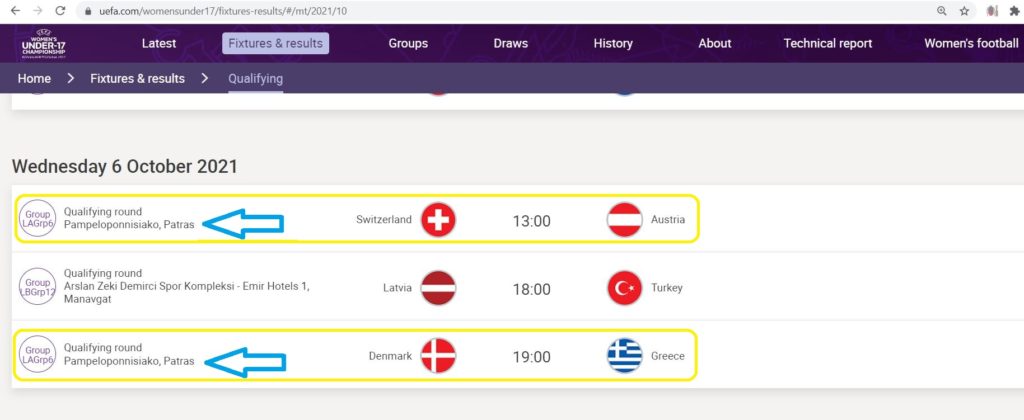Open the Groups menu item
Screen dimensions: 1024x420
[x=408, y=44]
